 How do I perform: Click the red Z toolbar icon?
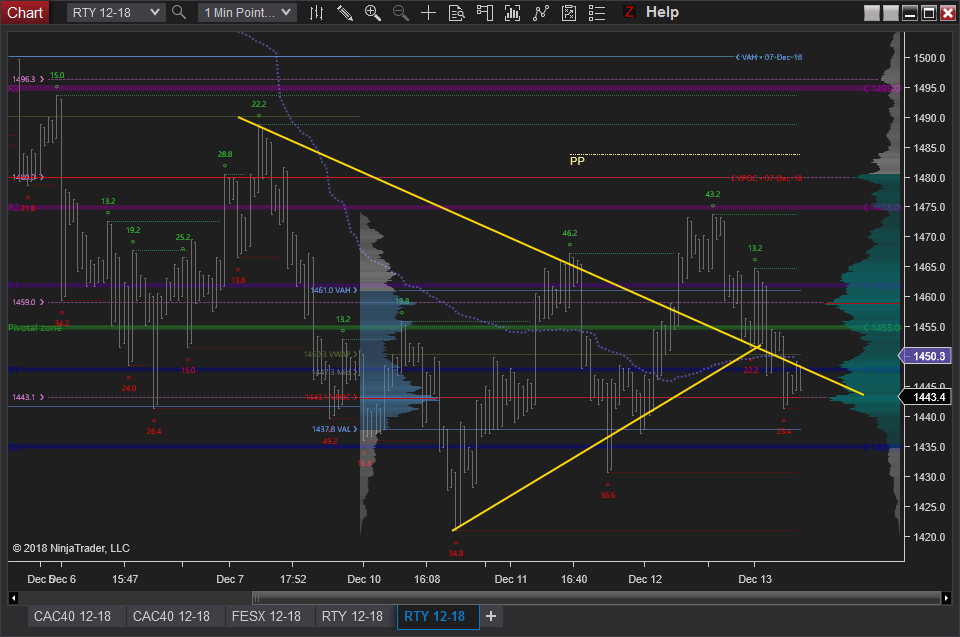(629, 12)
